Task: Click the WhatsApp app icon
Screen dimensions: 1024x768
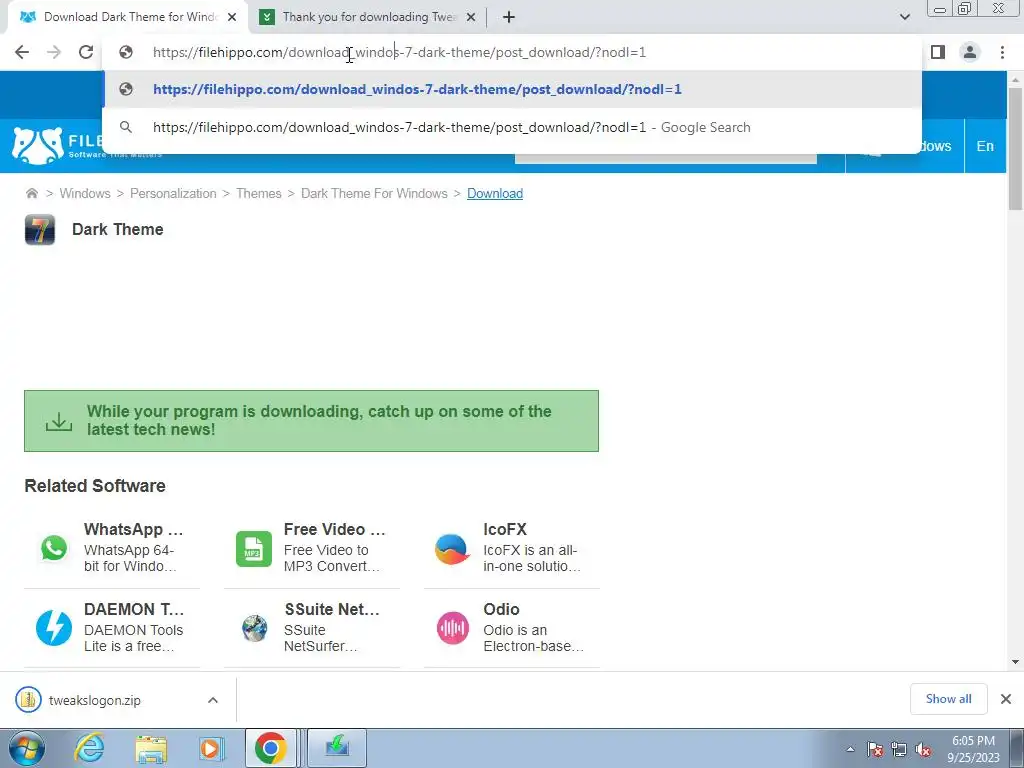Action: (54, 548)
